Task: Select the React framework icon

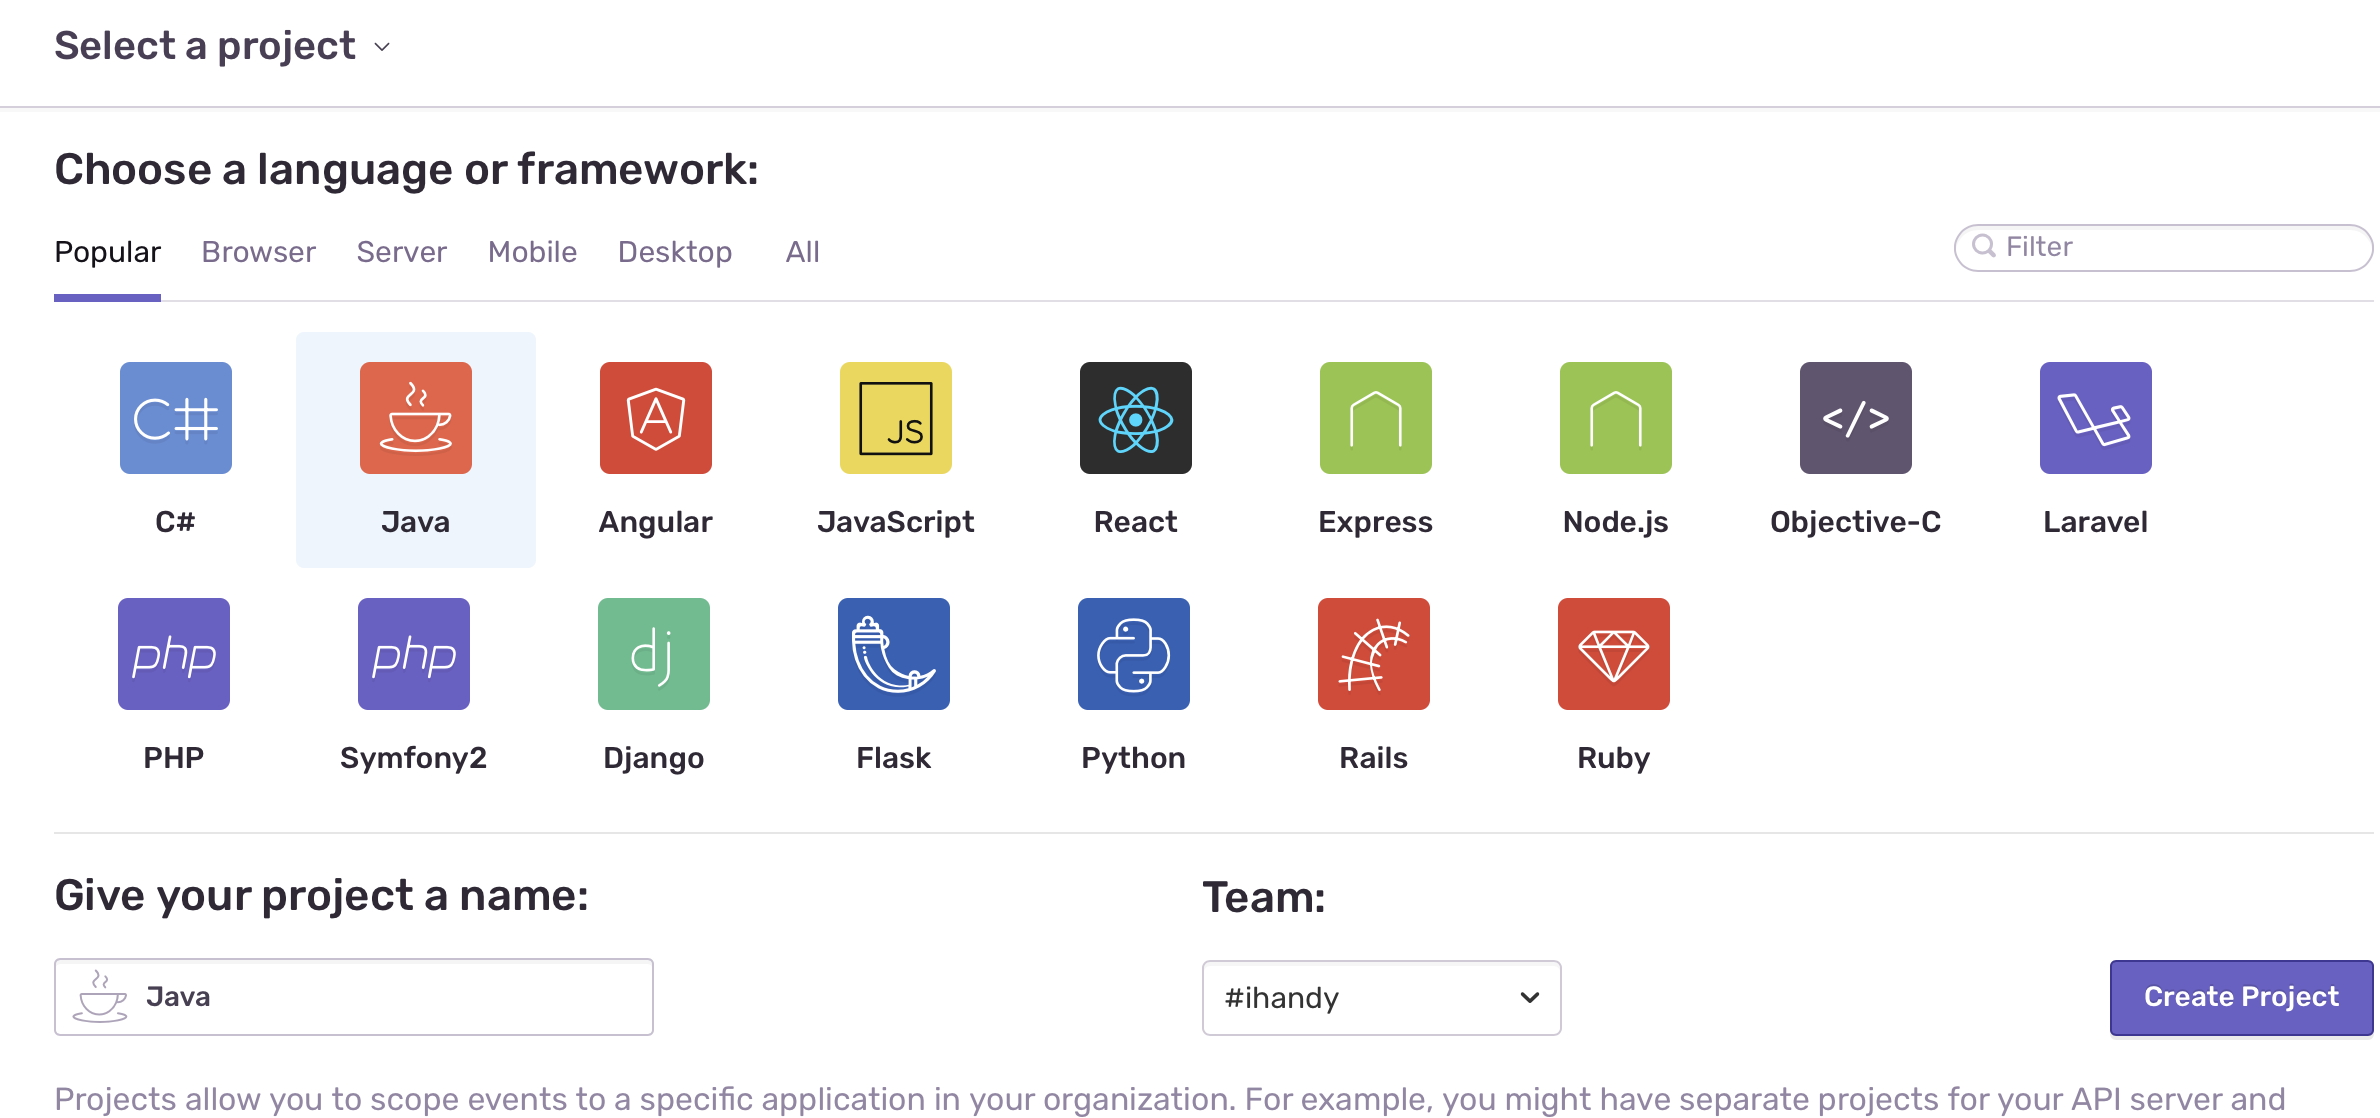Action: click(x=1136, y=418)
